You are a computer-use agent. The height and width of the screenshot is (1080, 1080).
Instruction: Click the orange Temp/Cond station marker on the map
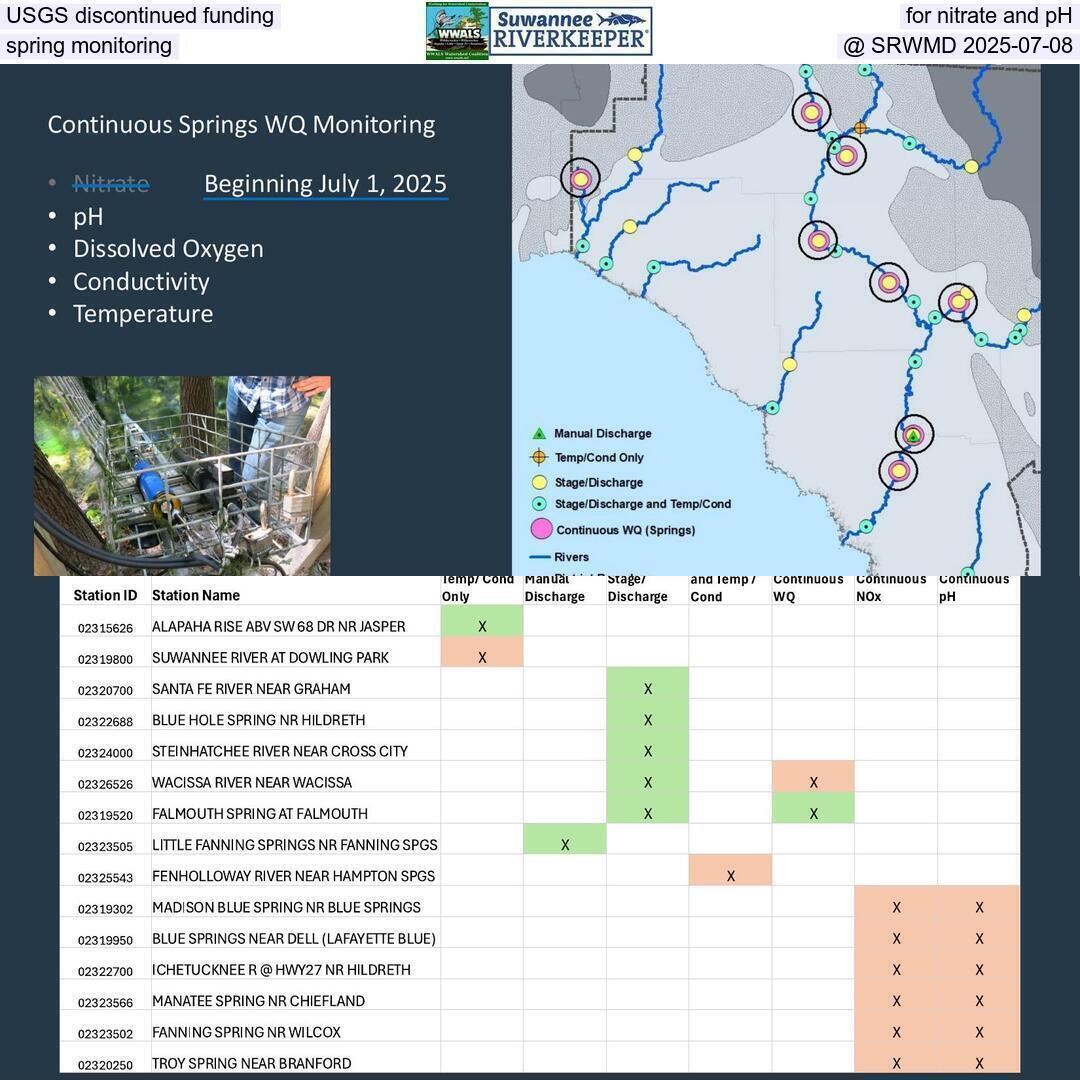860,128
